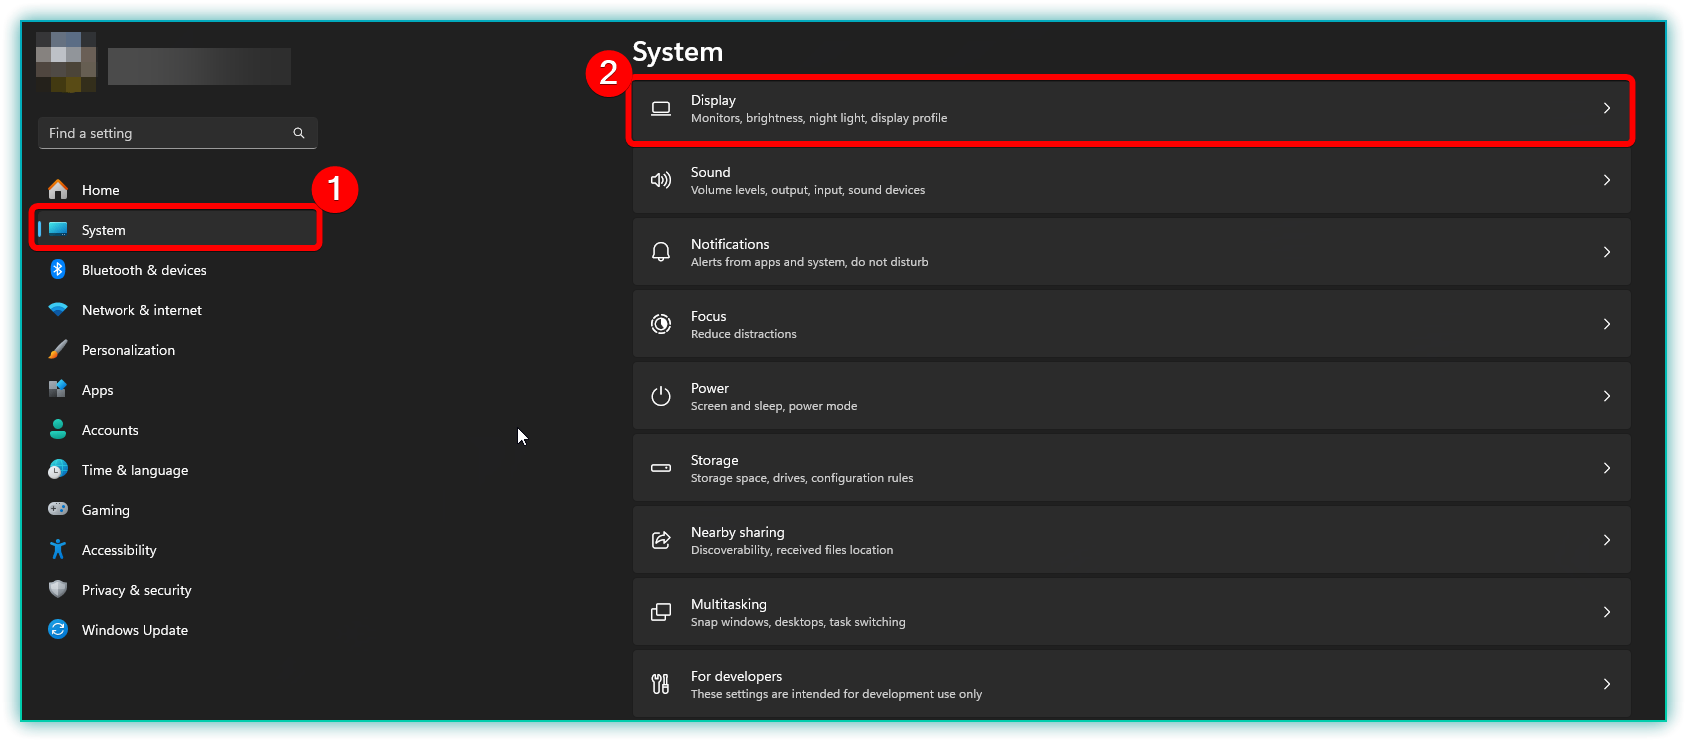Click the Accessibility figure icon
Image resolution: width=1687 pixels, height=742 pixels.
(58, 549)
